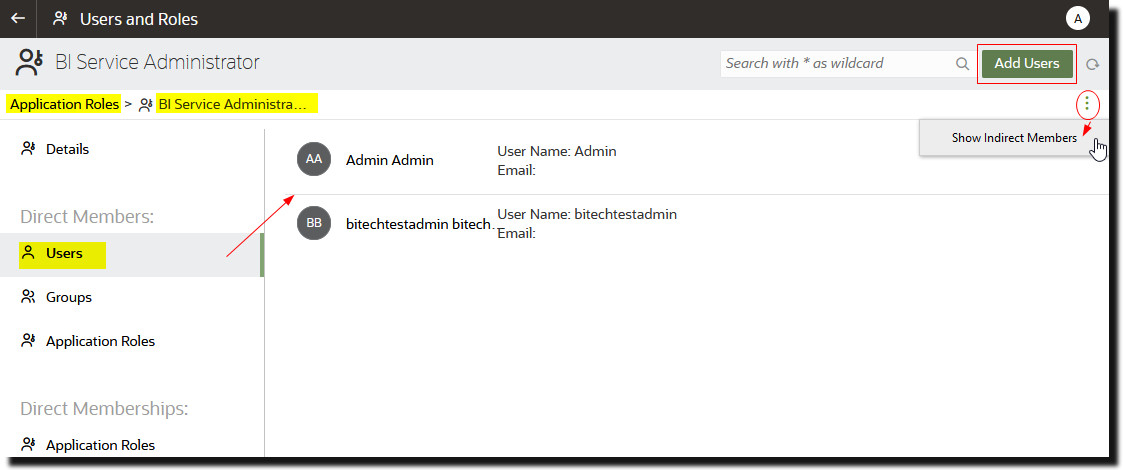
Task: Click the search magnifier icon
Action: coord(963,64)
